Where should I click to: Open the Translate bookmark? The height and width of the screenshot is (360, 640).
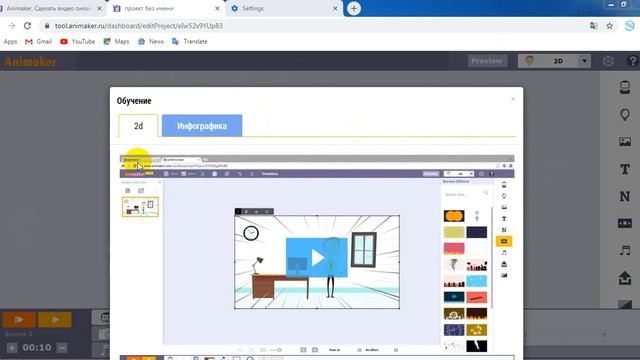coord(190,42)
